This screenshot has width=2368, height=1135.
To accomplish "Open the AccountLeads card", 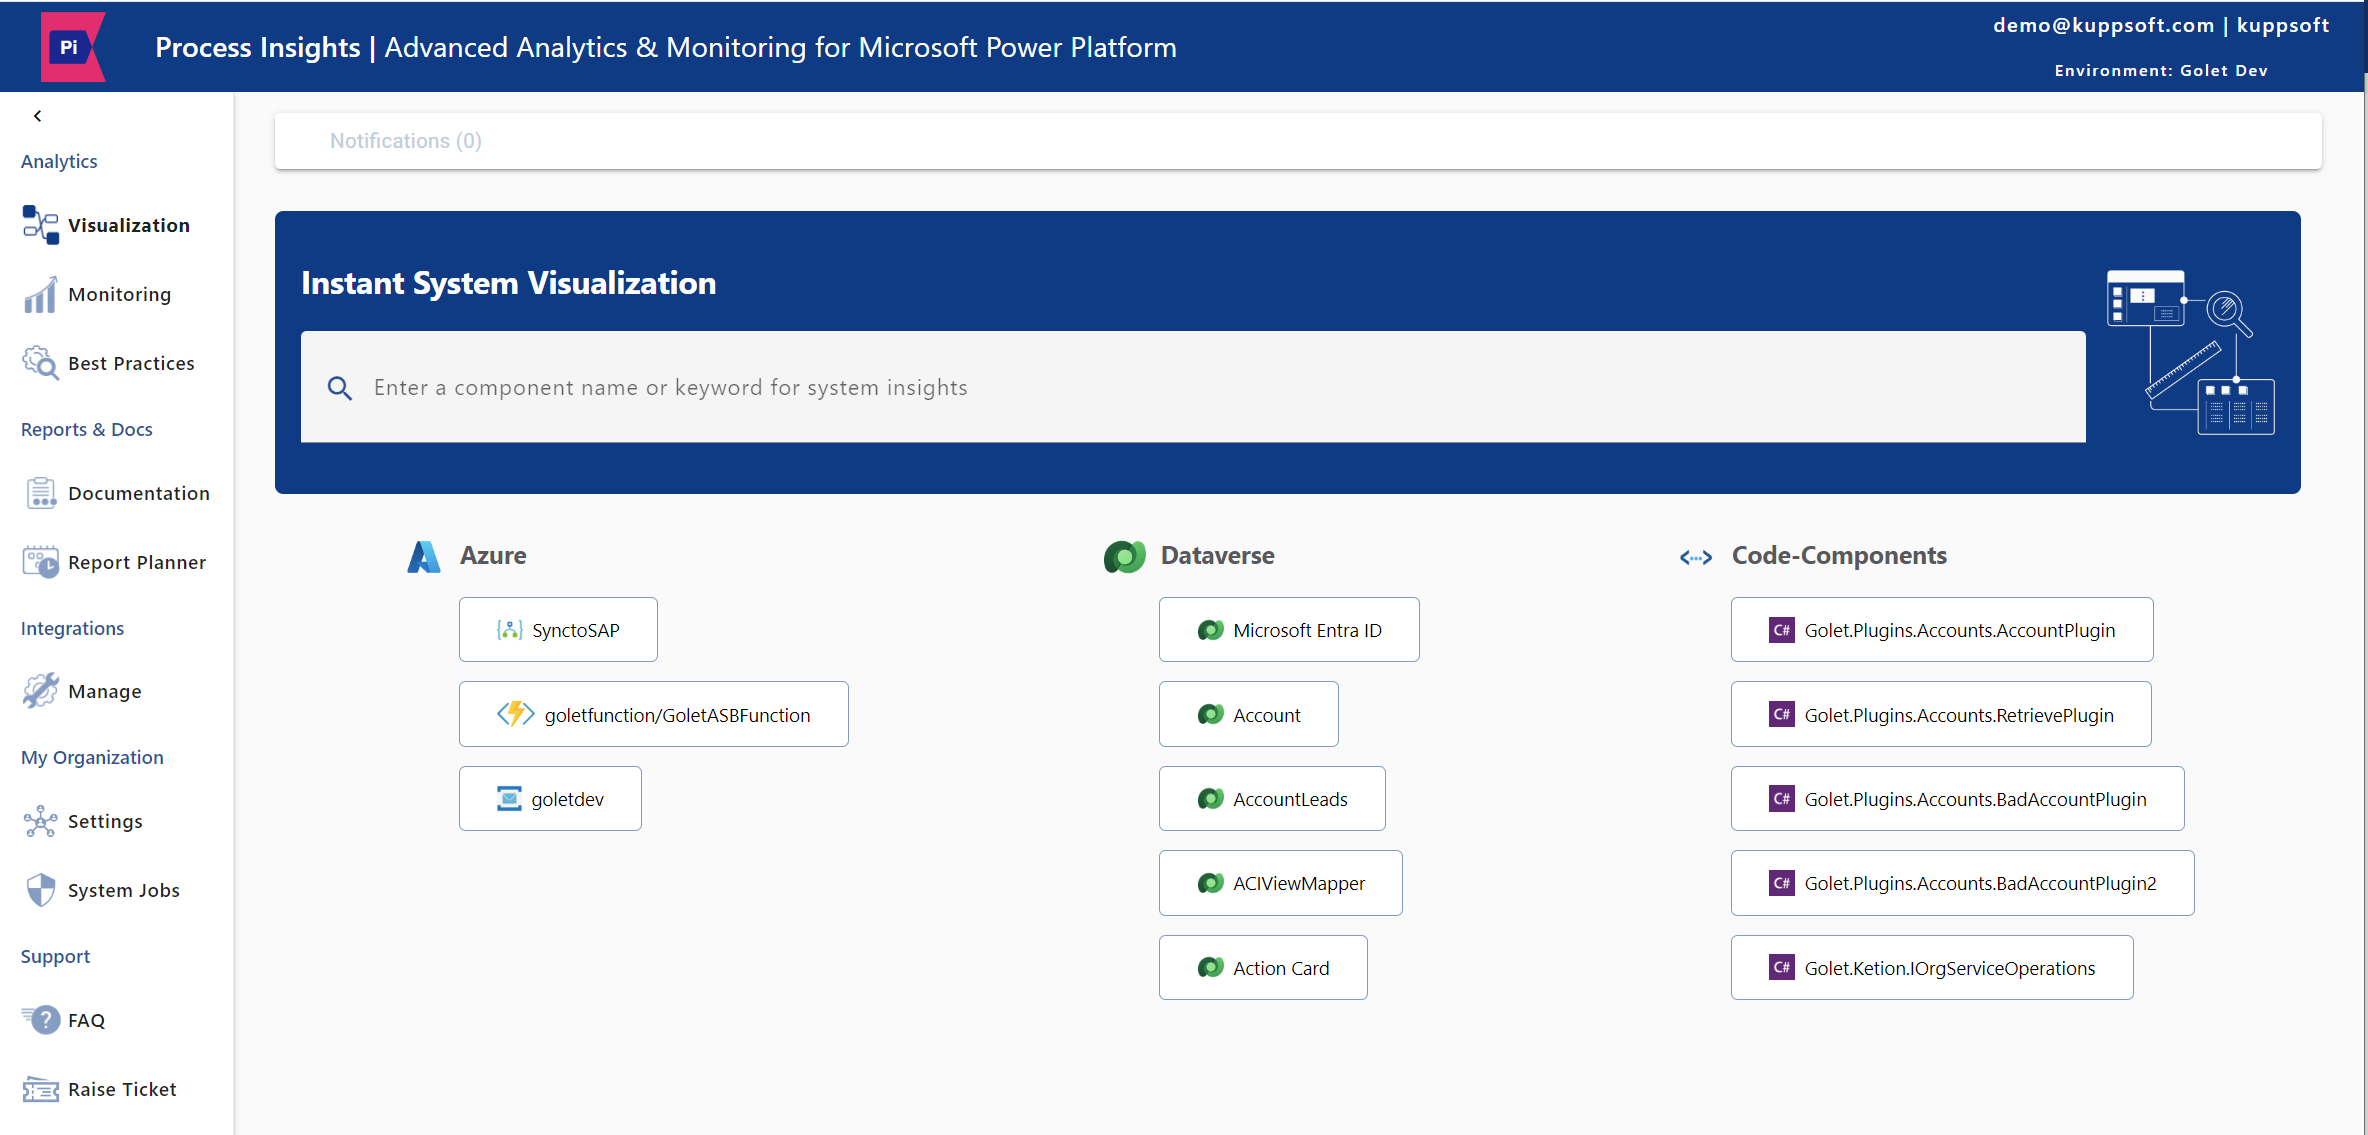I will (x=1272, y=799).
